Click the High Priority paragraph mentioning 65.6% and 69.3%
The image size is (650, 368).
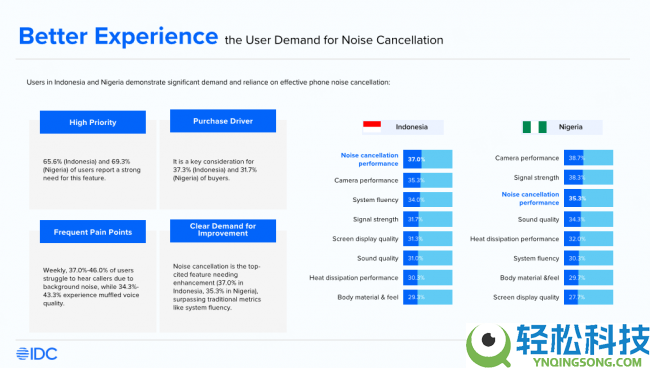coord(92,169)
